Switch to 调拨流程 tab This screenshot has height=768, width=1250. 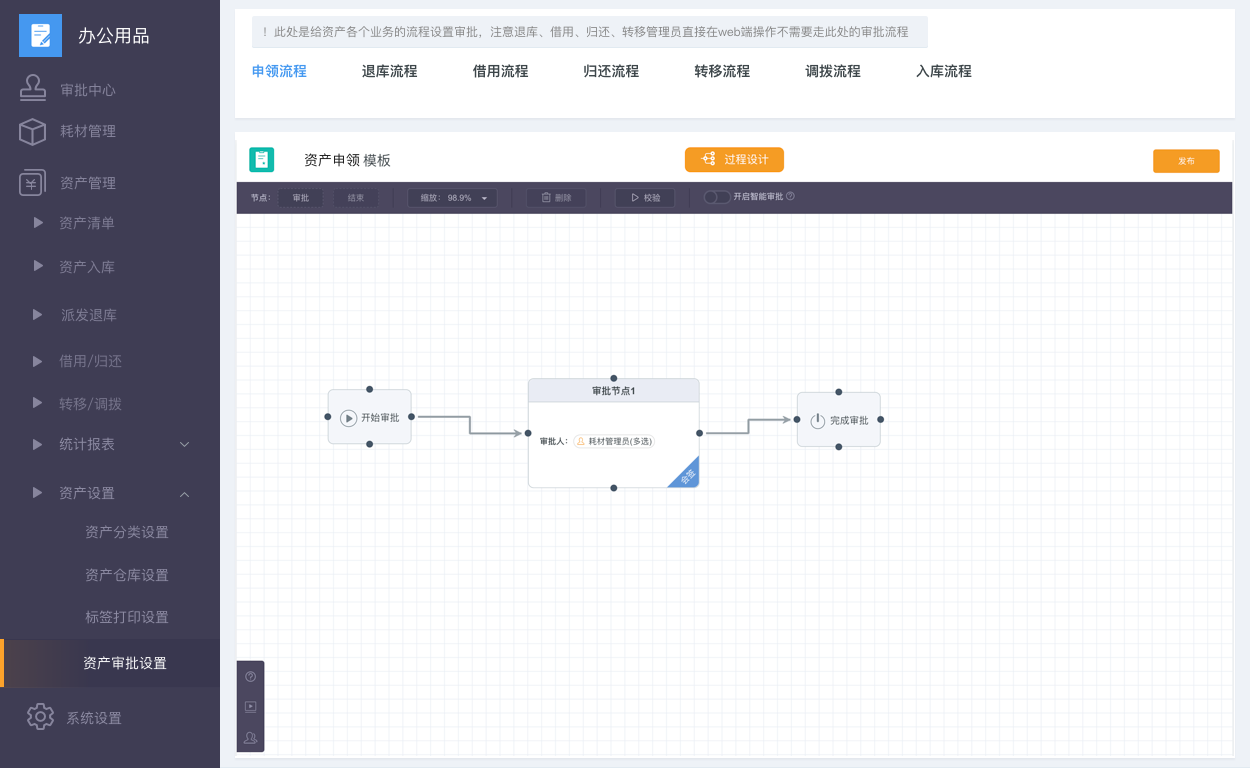pyautogui.click(x=833, y=71)
